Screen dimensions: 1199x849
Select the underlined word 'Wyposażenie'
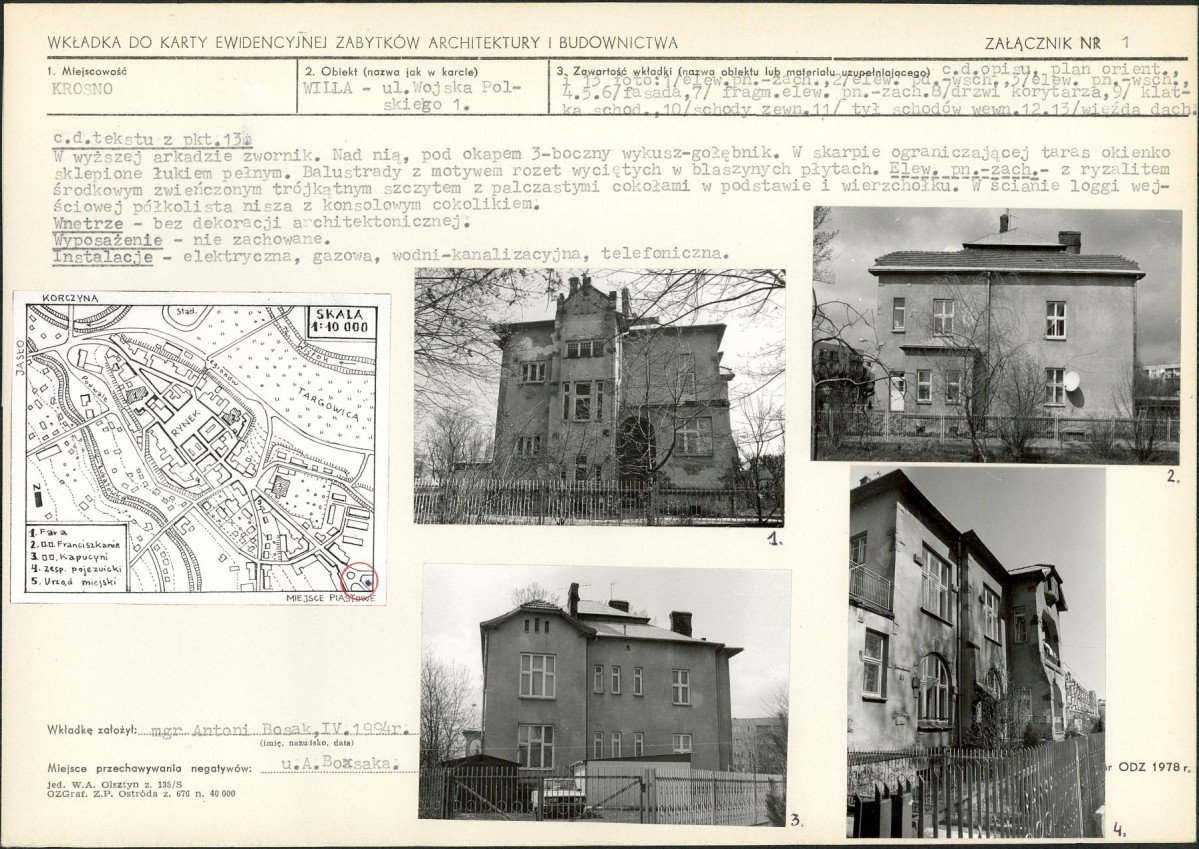[108, 240]
